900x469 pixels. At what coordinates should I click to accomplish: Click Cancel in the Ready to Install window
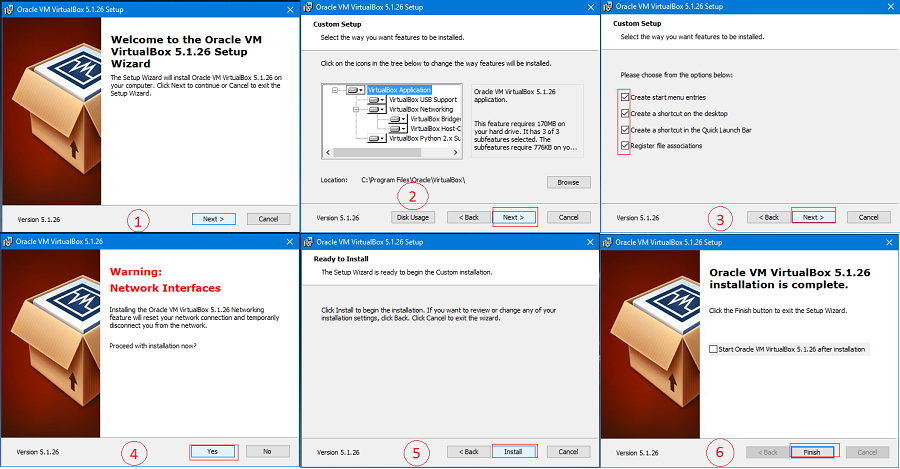coord(568,452)
